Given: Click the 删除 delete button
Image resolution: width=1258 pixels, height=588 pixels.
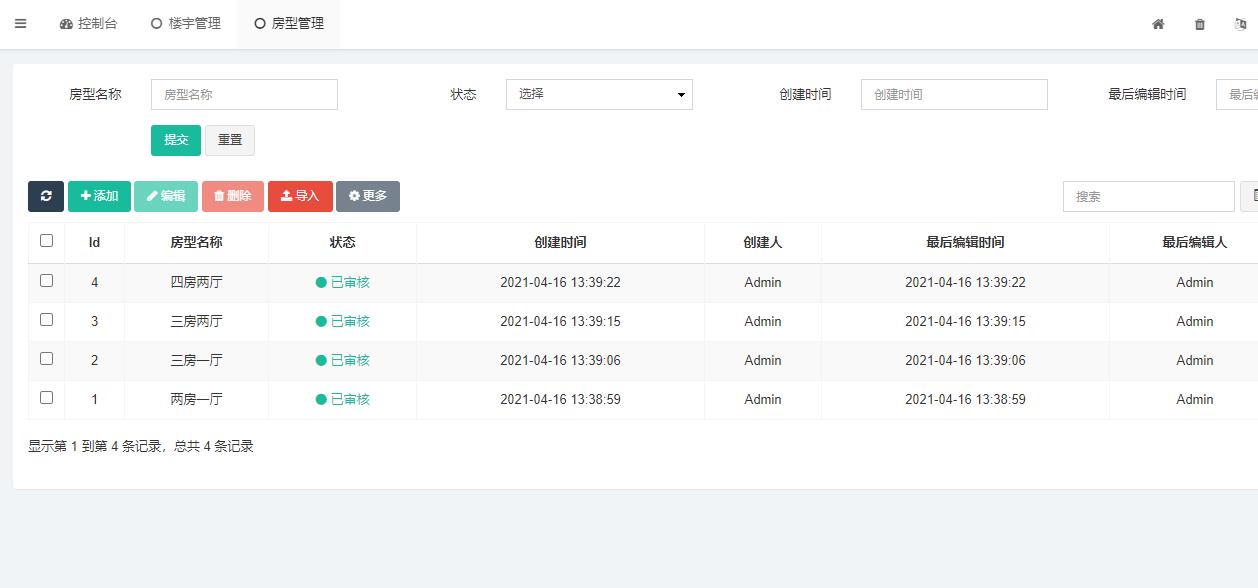Looking at the screenshot, I should point(233,196).
